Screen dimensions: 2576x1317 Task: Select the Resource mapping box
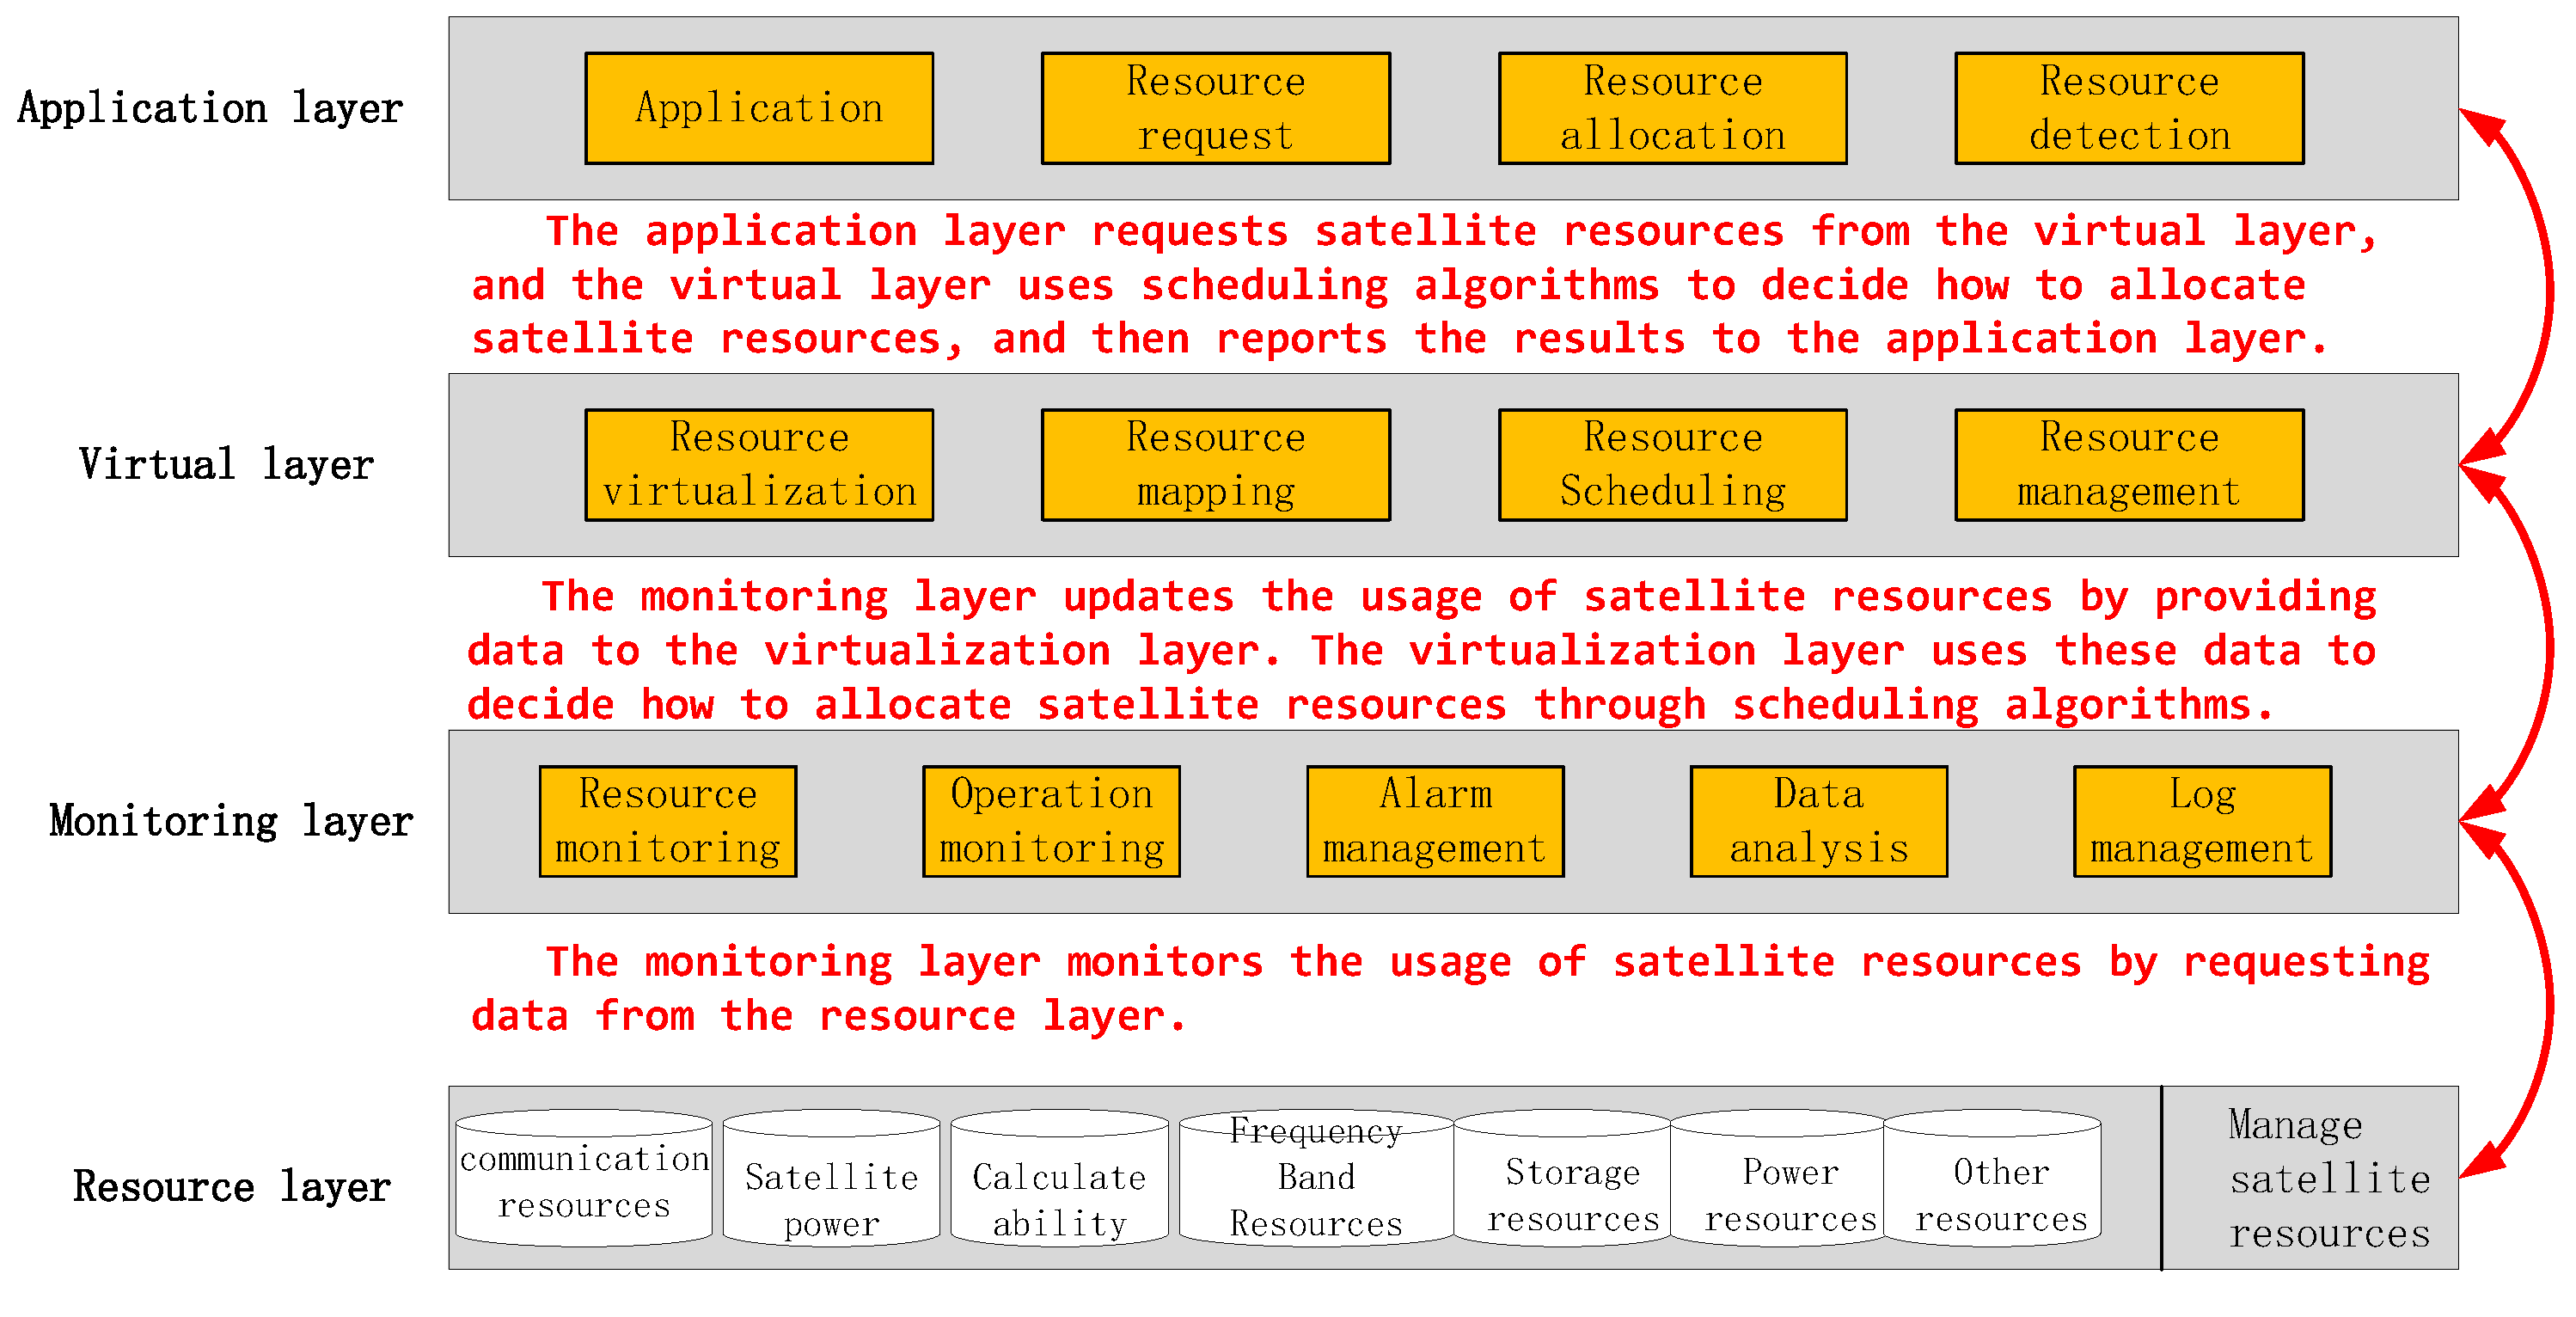tap(1215, 464)
